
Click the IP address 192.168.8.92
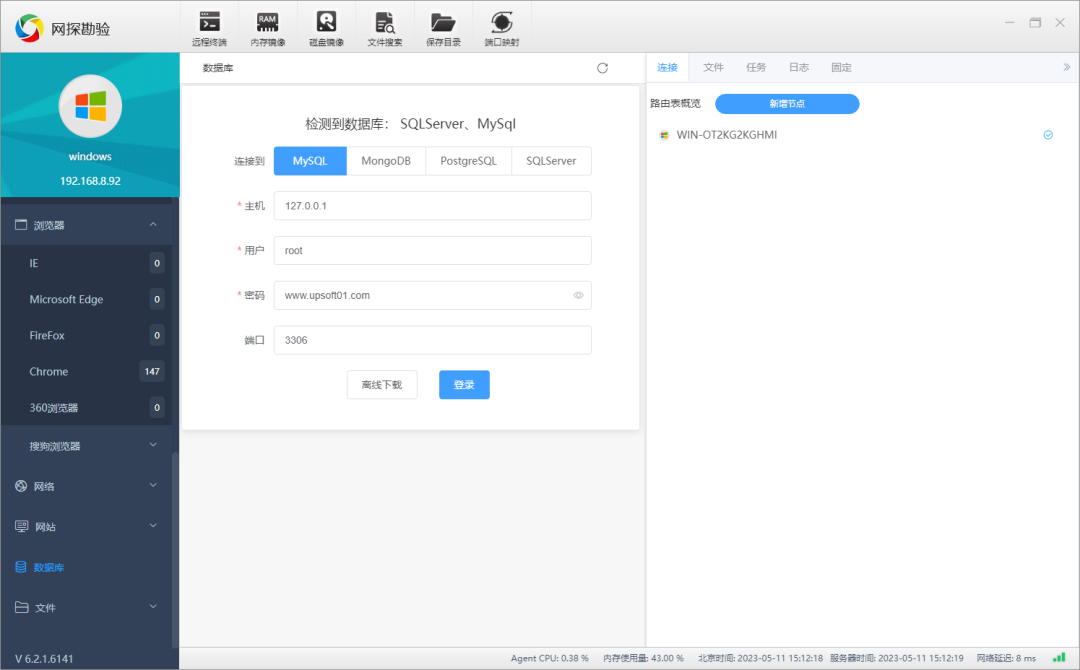[90, 181]
